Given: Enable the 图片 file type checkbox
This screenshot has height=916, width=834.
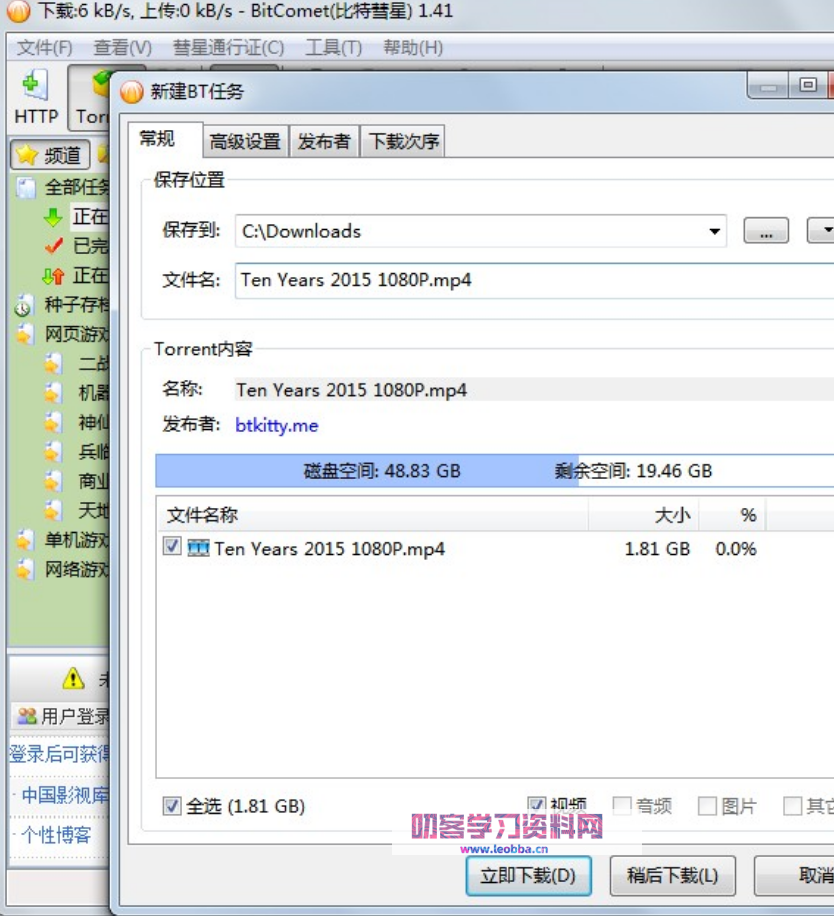Looking at the screenshot, I should pos(707,805).
